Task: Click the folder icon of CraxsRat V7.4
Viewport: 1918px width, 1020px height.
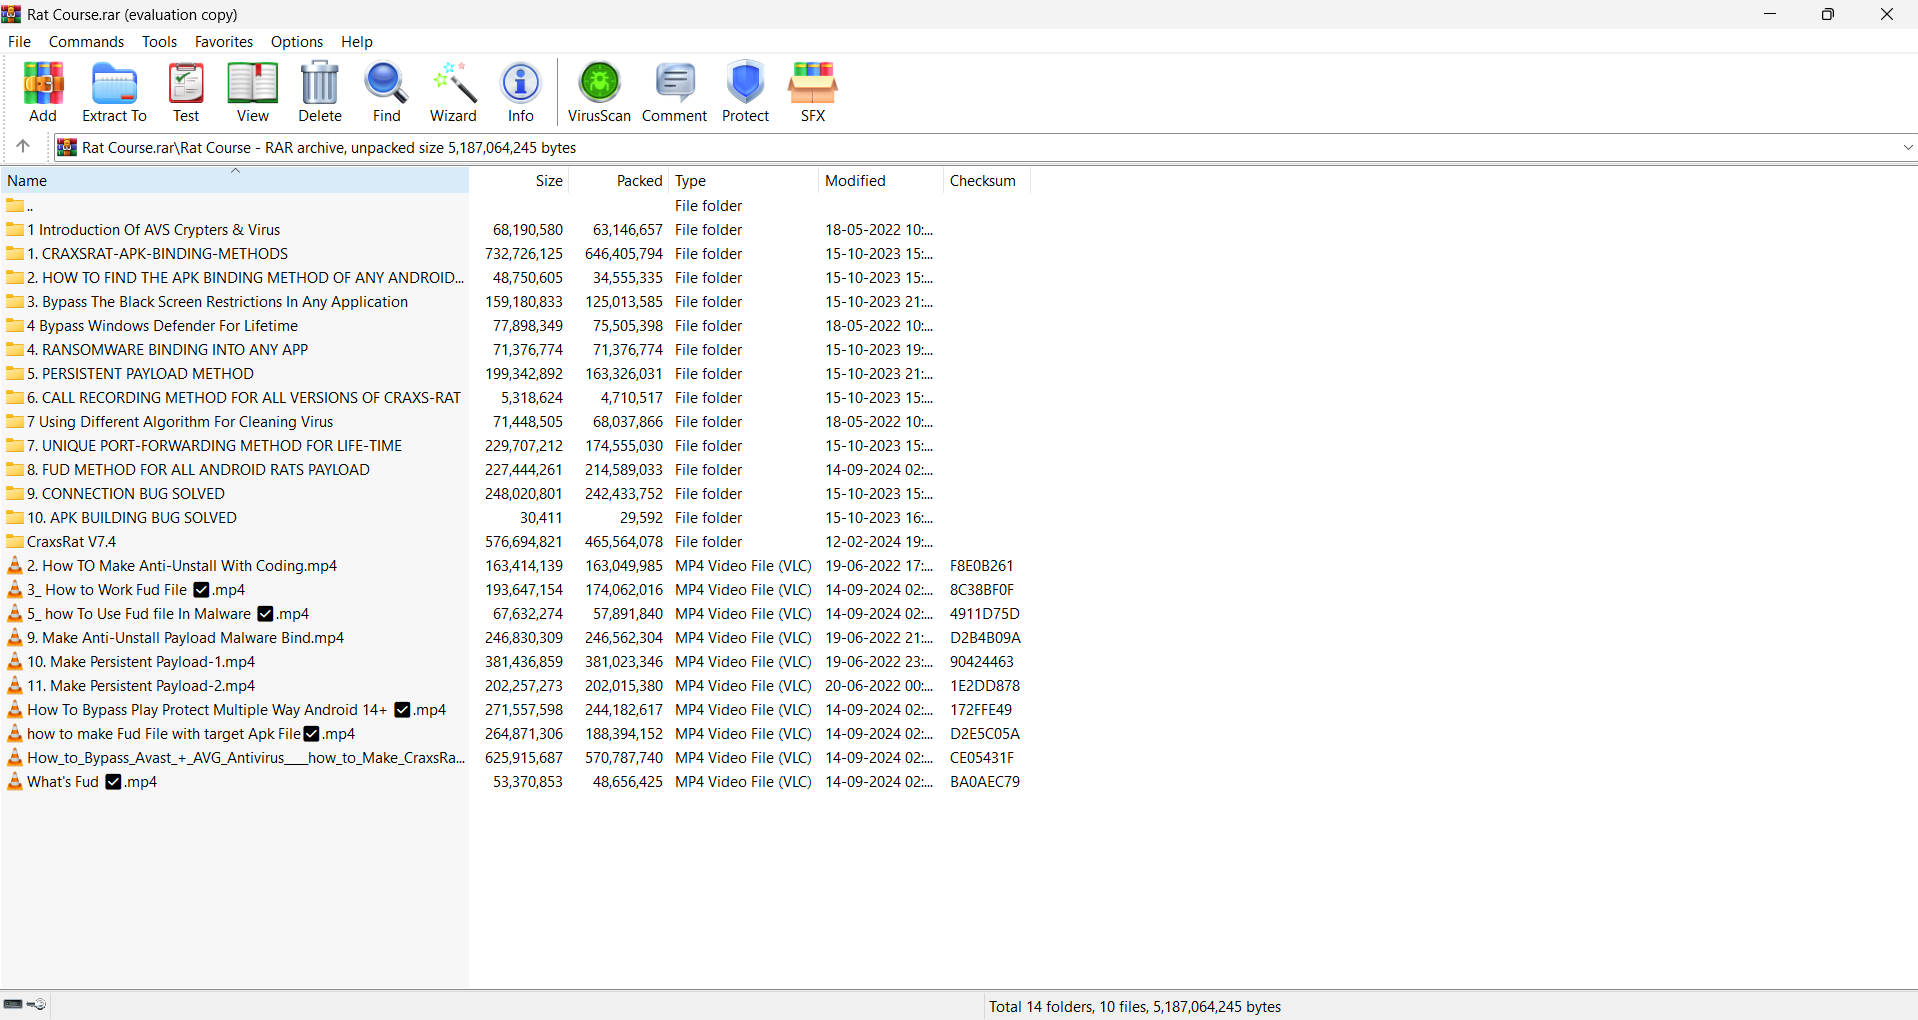Action: tap(15, 542)
